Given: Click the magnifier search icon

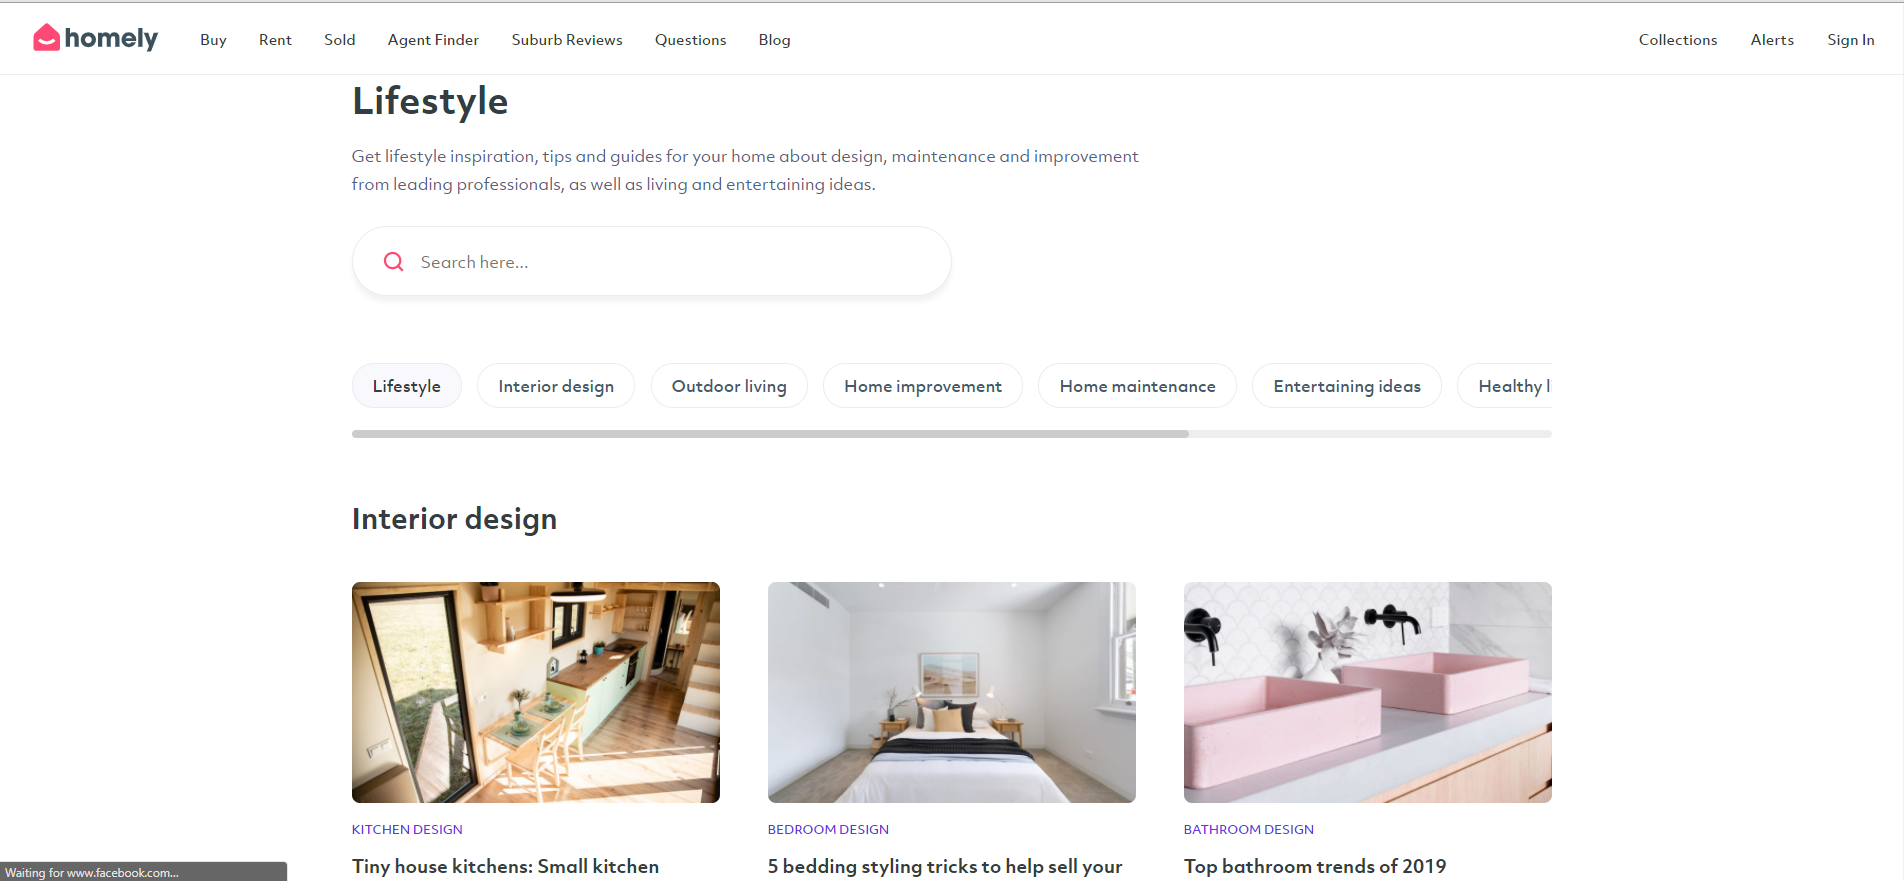Looking at the screenshot, I should point(394,262).
